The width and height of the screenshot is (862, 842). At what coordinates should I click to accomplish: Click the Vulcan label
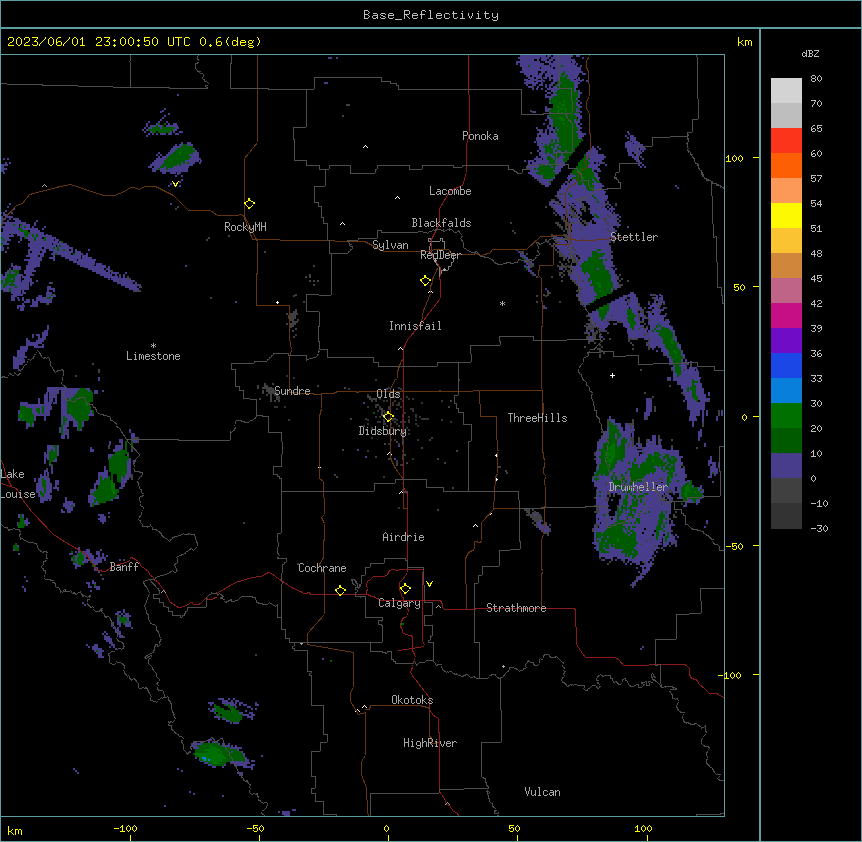pyautogui.click(x=543, y=792)
